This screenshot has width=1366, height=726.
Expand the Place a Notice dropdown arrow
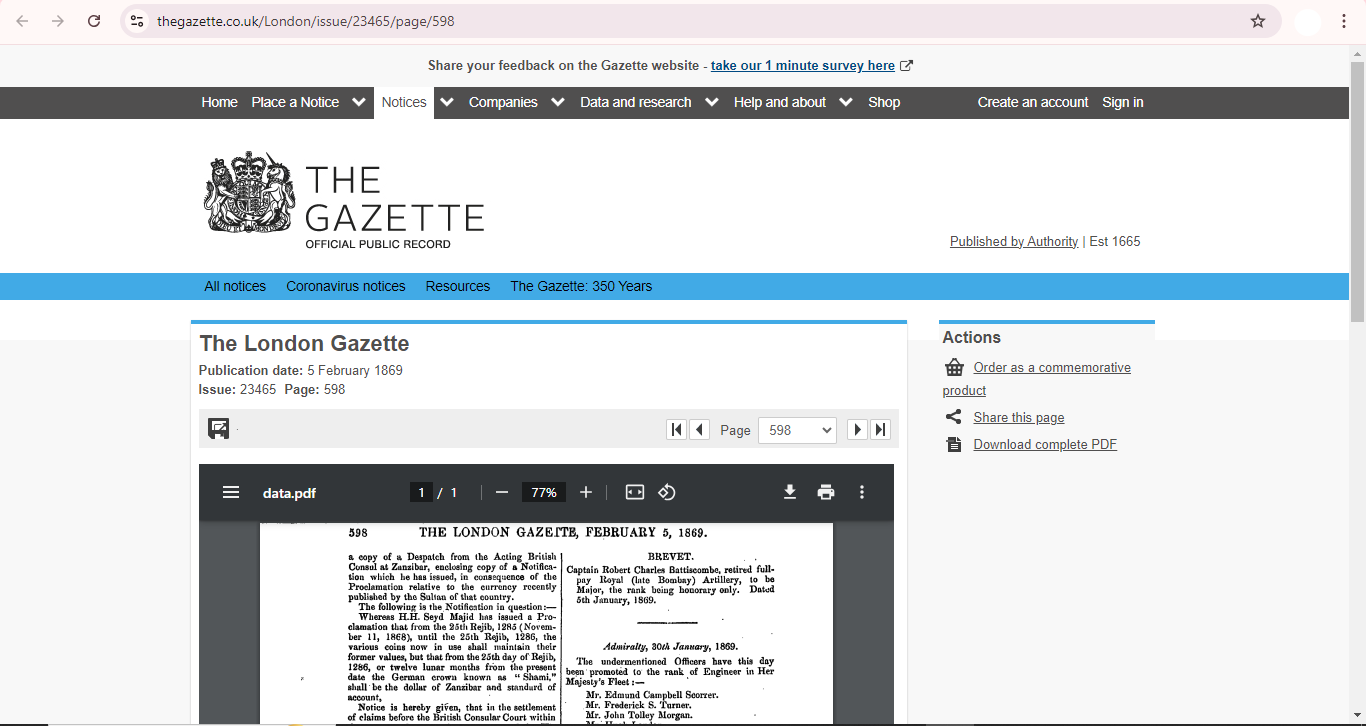(x=358, y=102)
